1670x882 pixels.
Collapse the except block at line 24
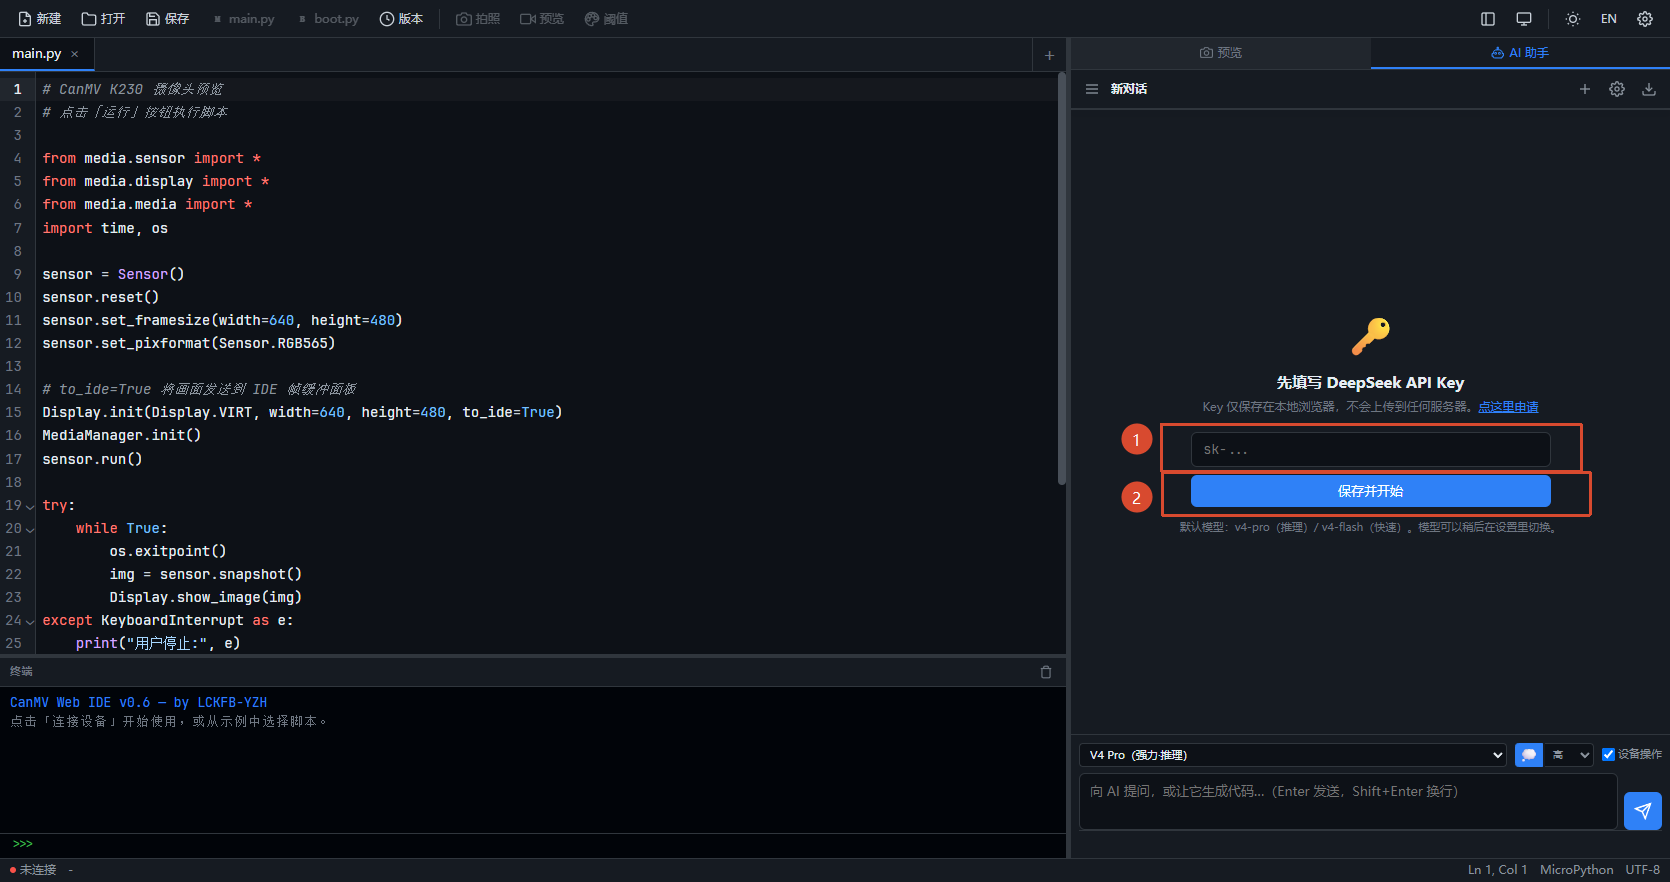[30, 622]
